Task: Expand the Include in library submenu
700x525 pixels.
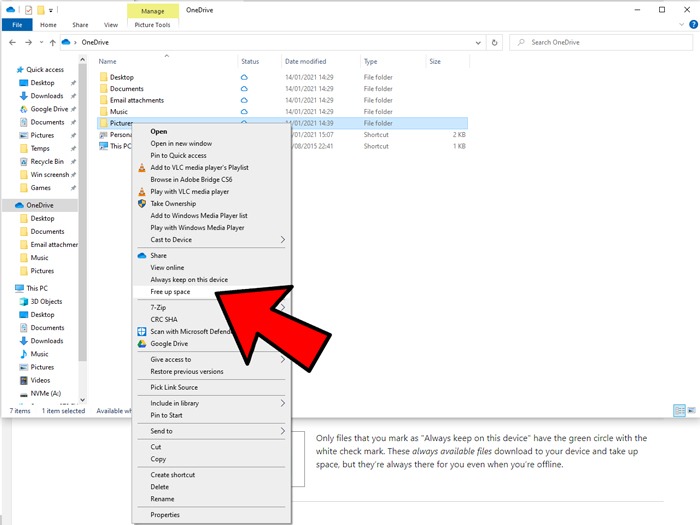Action: pos(212,403)
